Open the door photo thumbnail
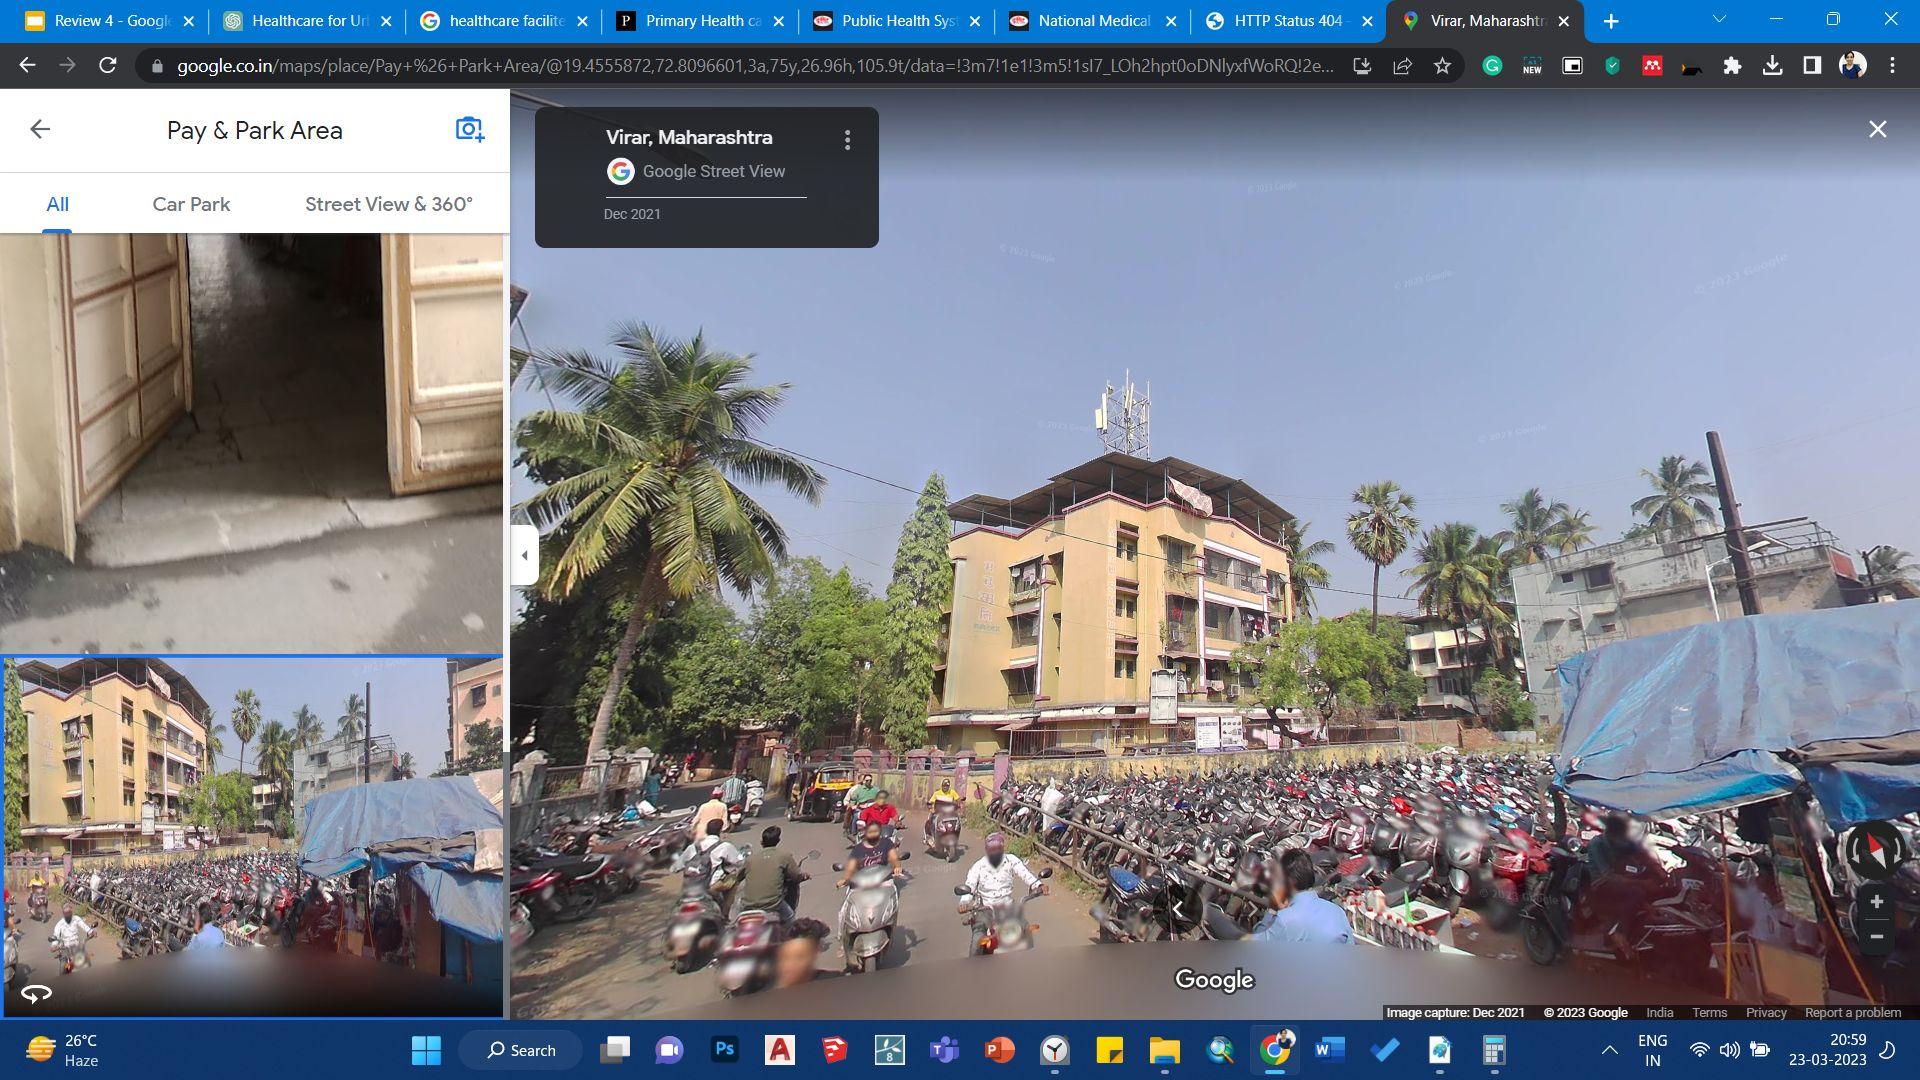Viewport: 1920px width, 1080px height. tap(252, 443)
